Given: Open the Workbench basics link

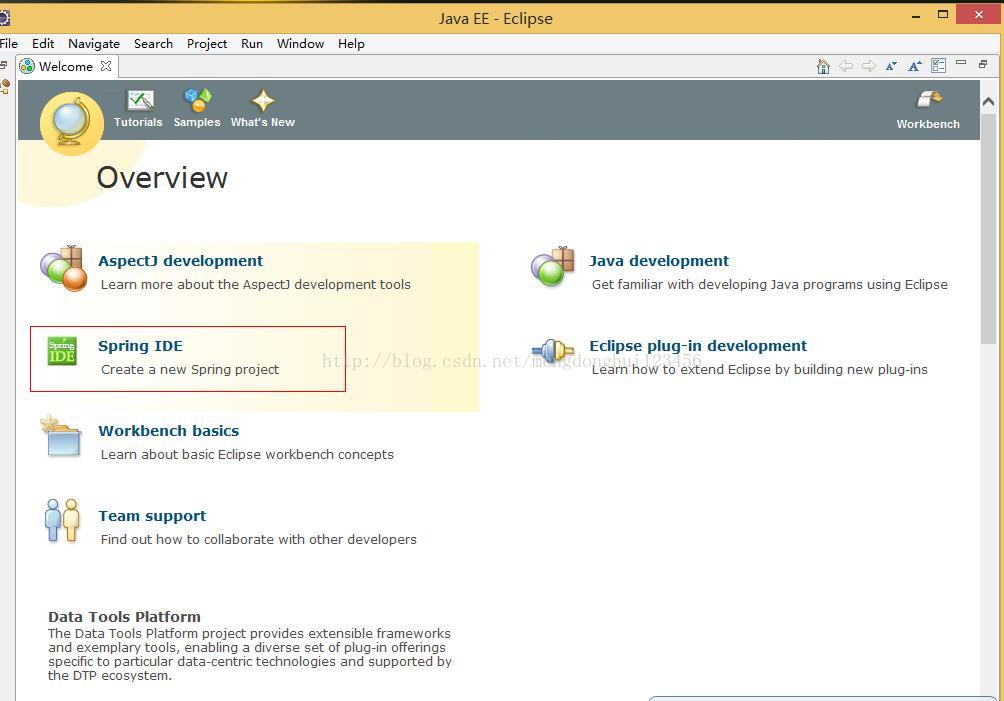Looking at the screenshot, I should coord(169,431).
